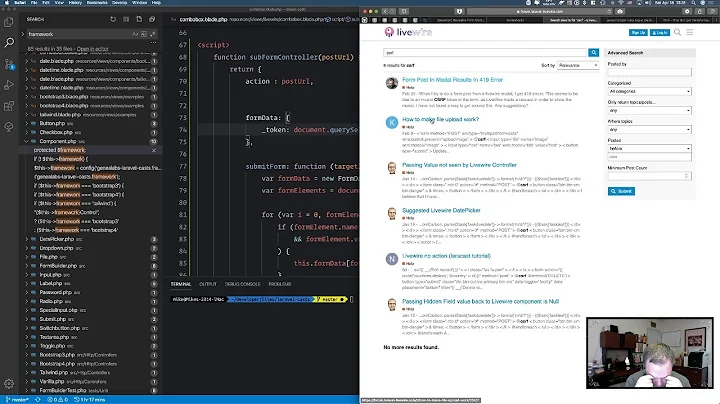Expand Dropdown.php search results

27,248
